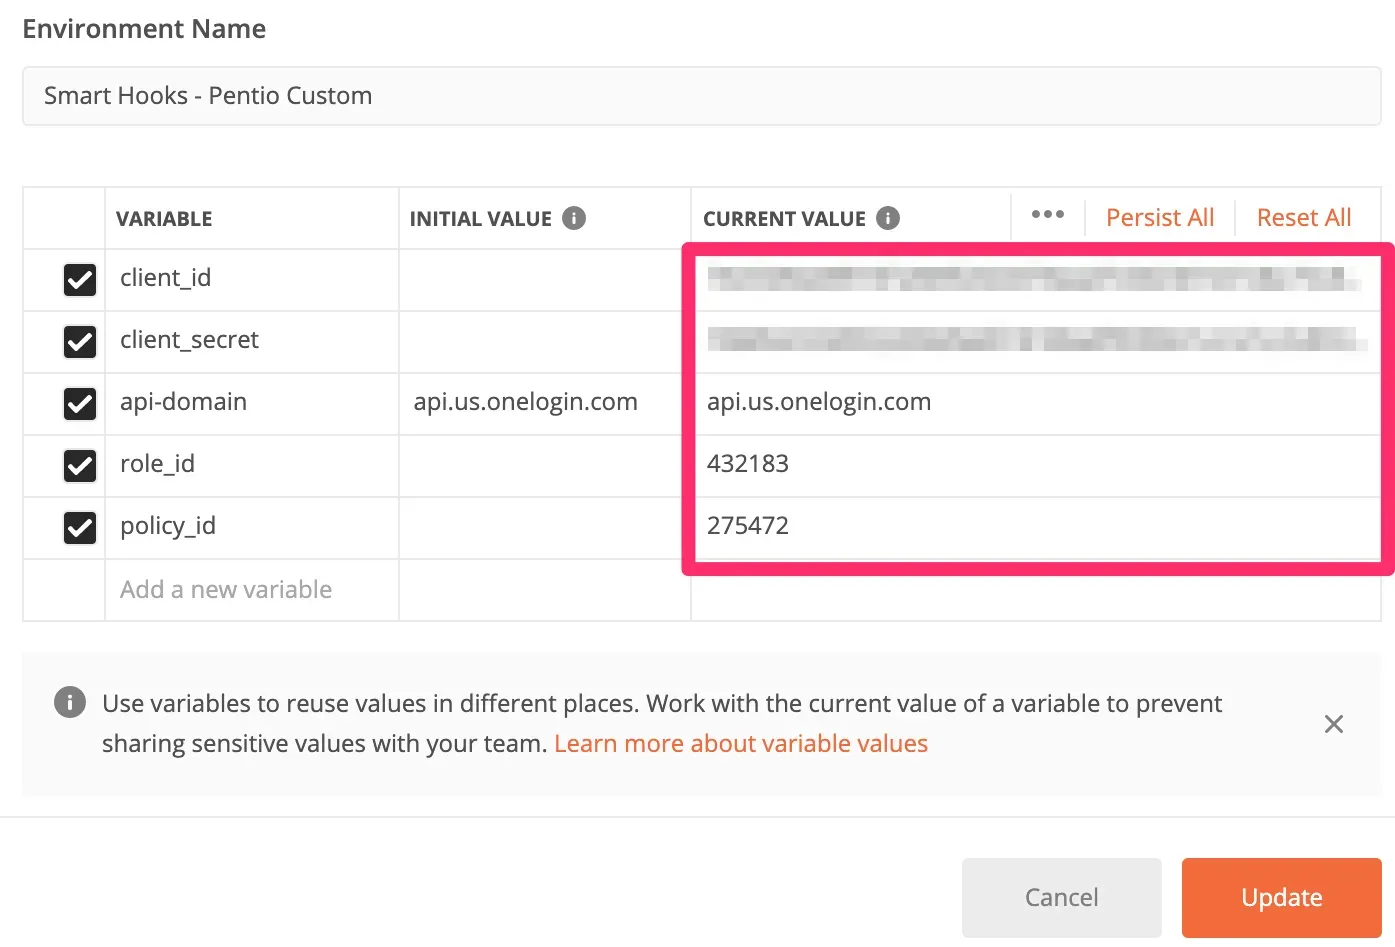
Task: Uncheck the client_id variable checkbox
Action: click(x=80, y=279)
